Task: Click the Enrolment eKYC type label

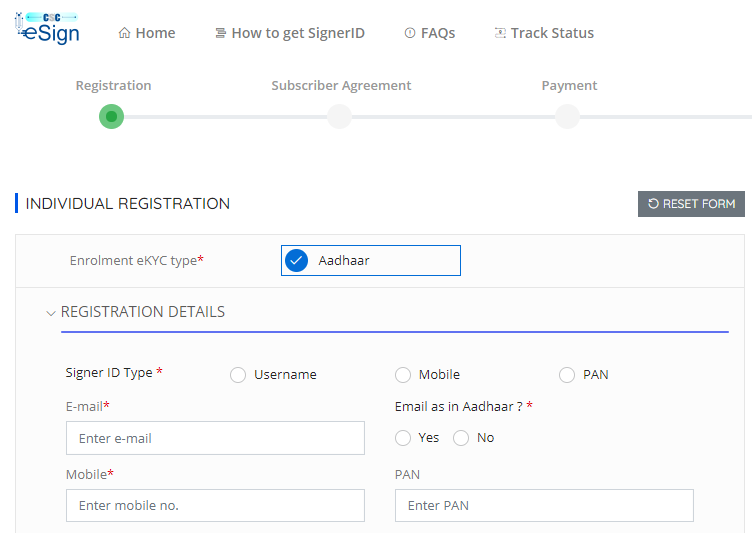Action: pos(137,261)
